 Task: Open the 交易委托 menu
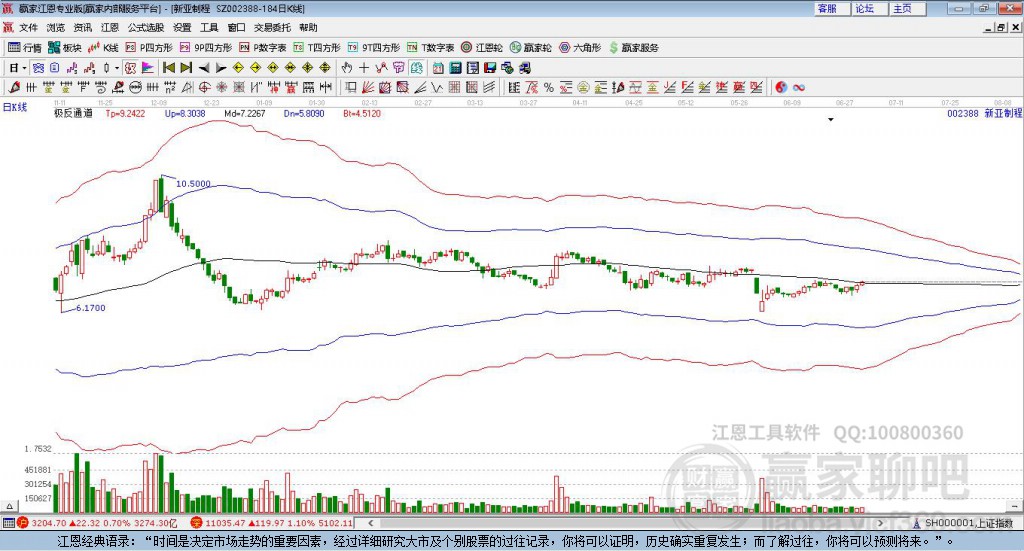pyautogui.click(x=272, y=27)
